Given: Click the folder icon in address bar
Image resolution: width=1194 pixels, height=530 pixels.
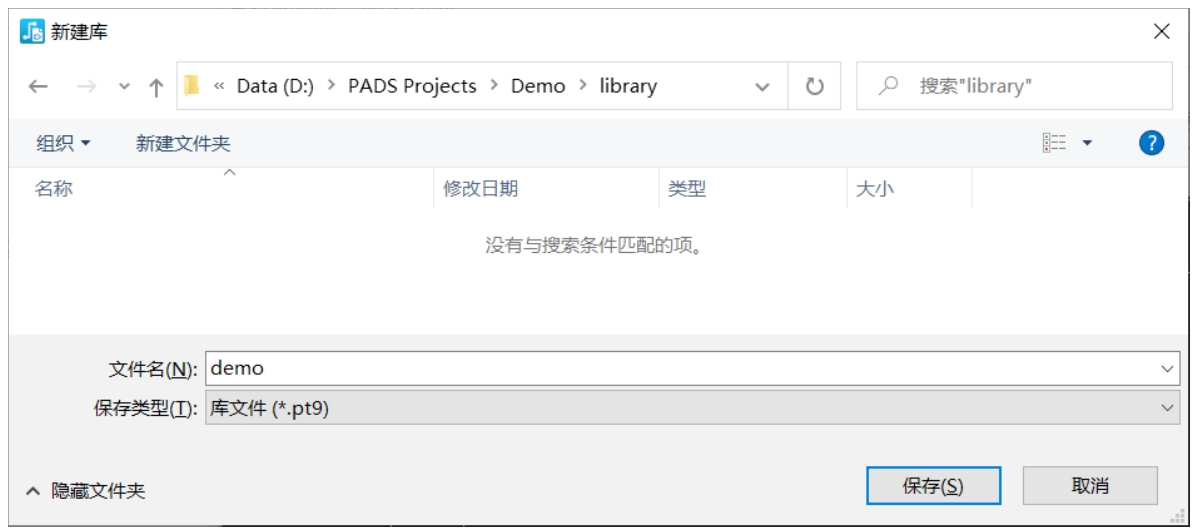Looking at the screenshot, I should pos(192,85).
